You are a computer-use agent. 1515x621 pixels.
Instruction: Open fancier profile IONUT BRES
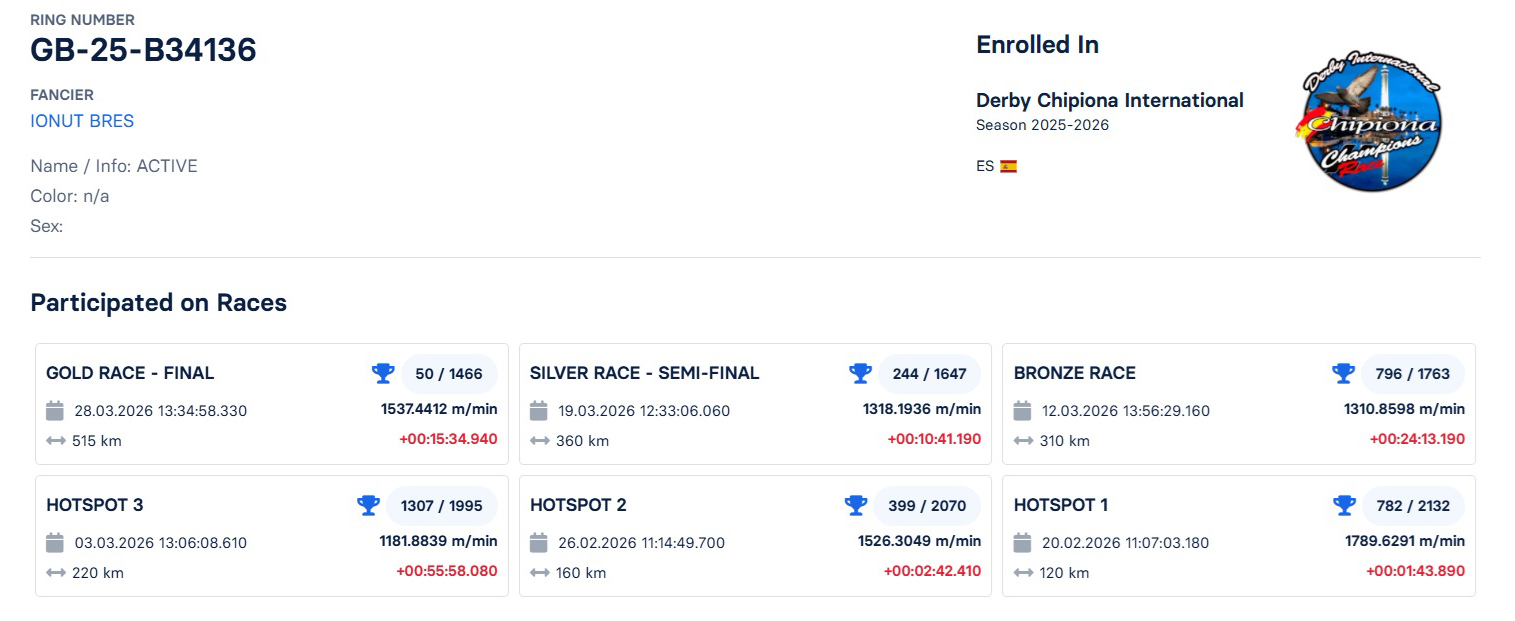82,120
